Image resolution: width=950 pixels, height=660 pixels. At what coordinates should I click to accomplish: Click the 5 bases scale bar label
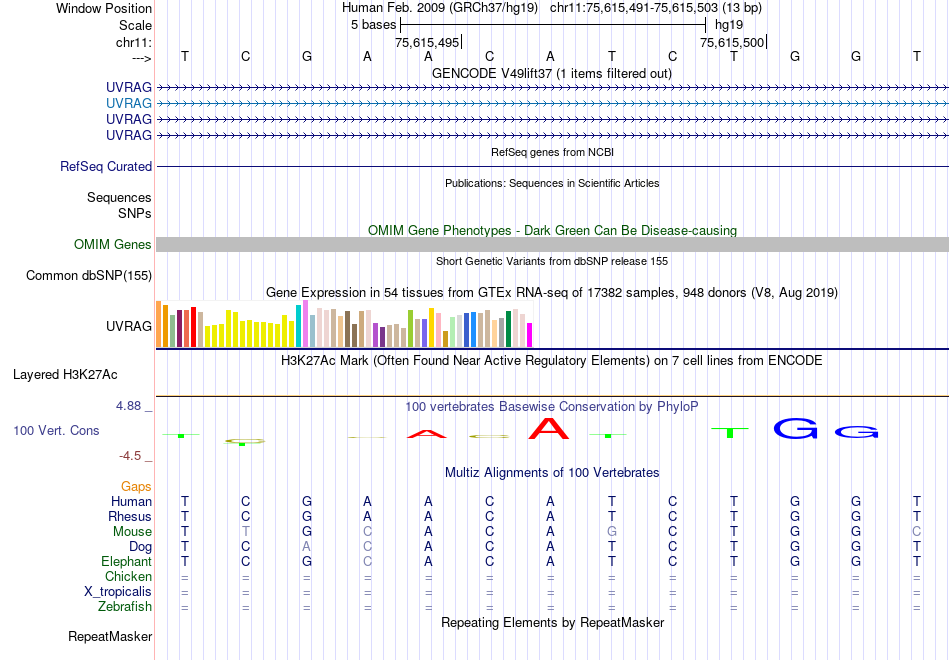(373, 25)
